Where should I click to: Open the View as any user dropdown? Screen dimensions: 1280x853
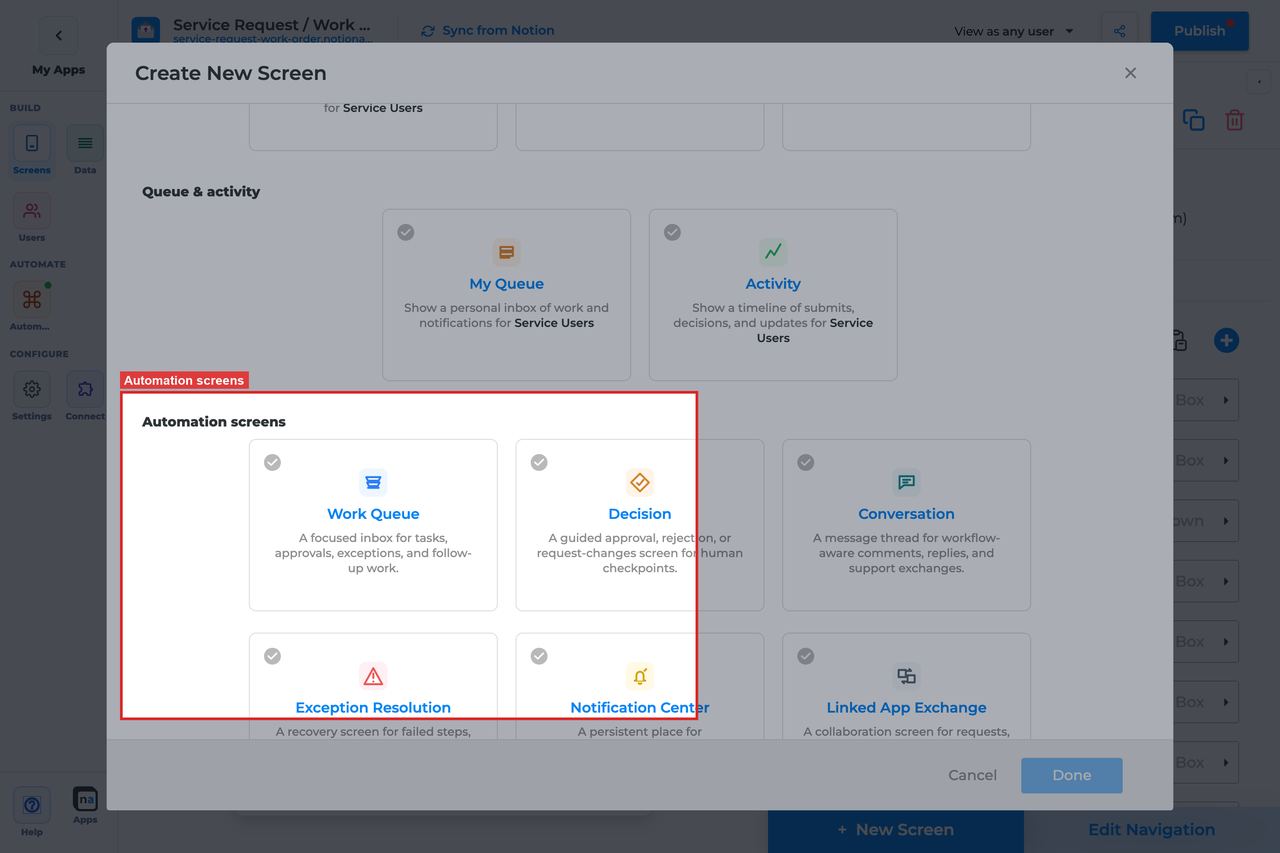(1014, 31)
